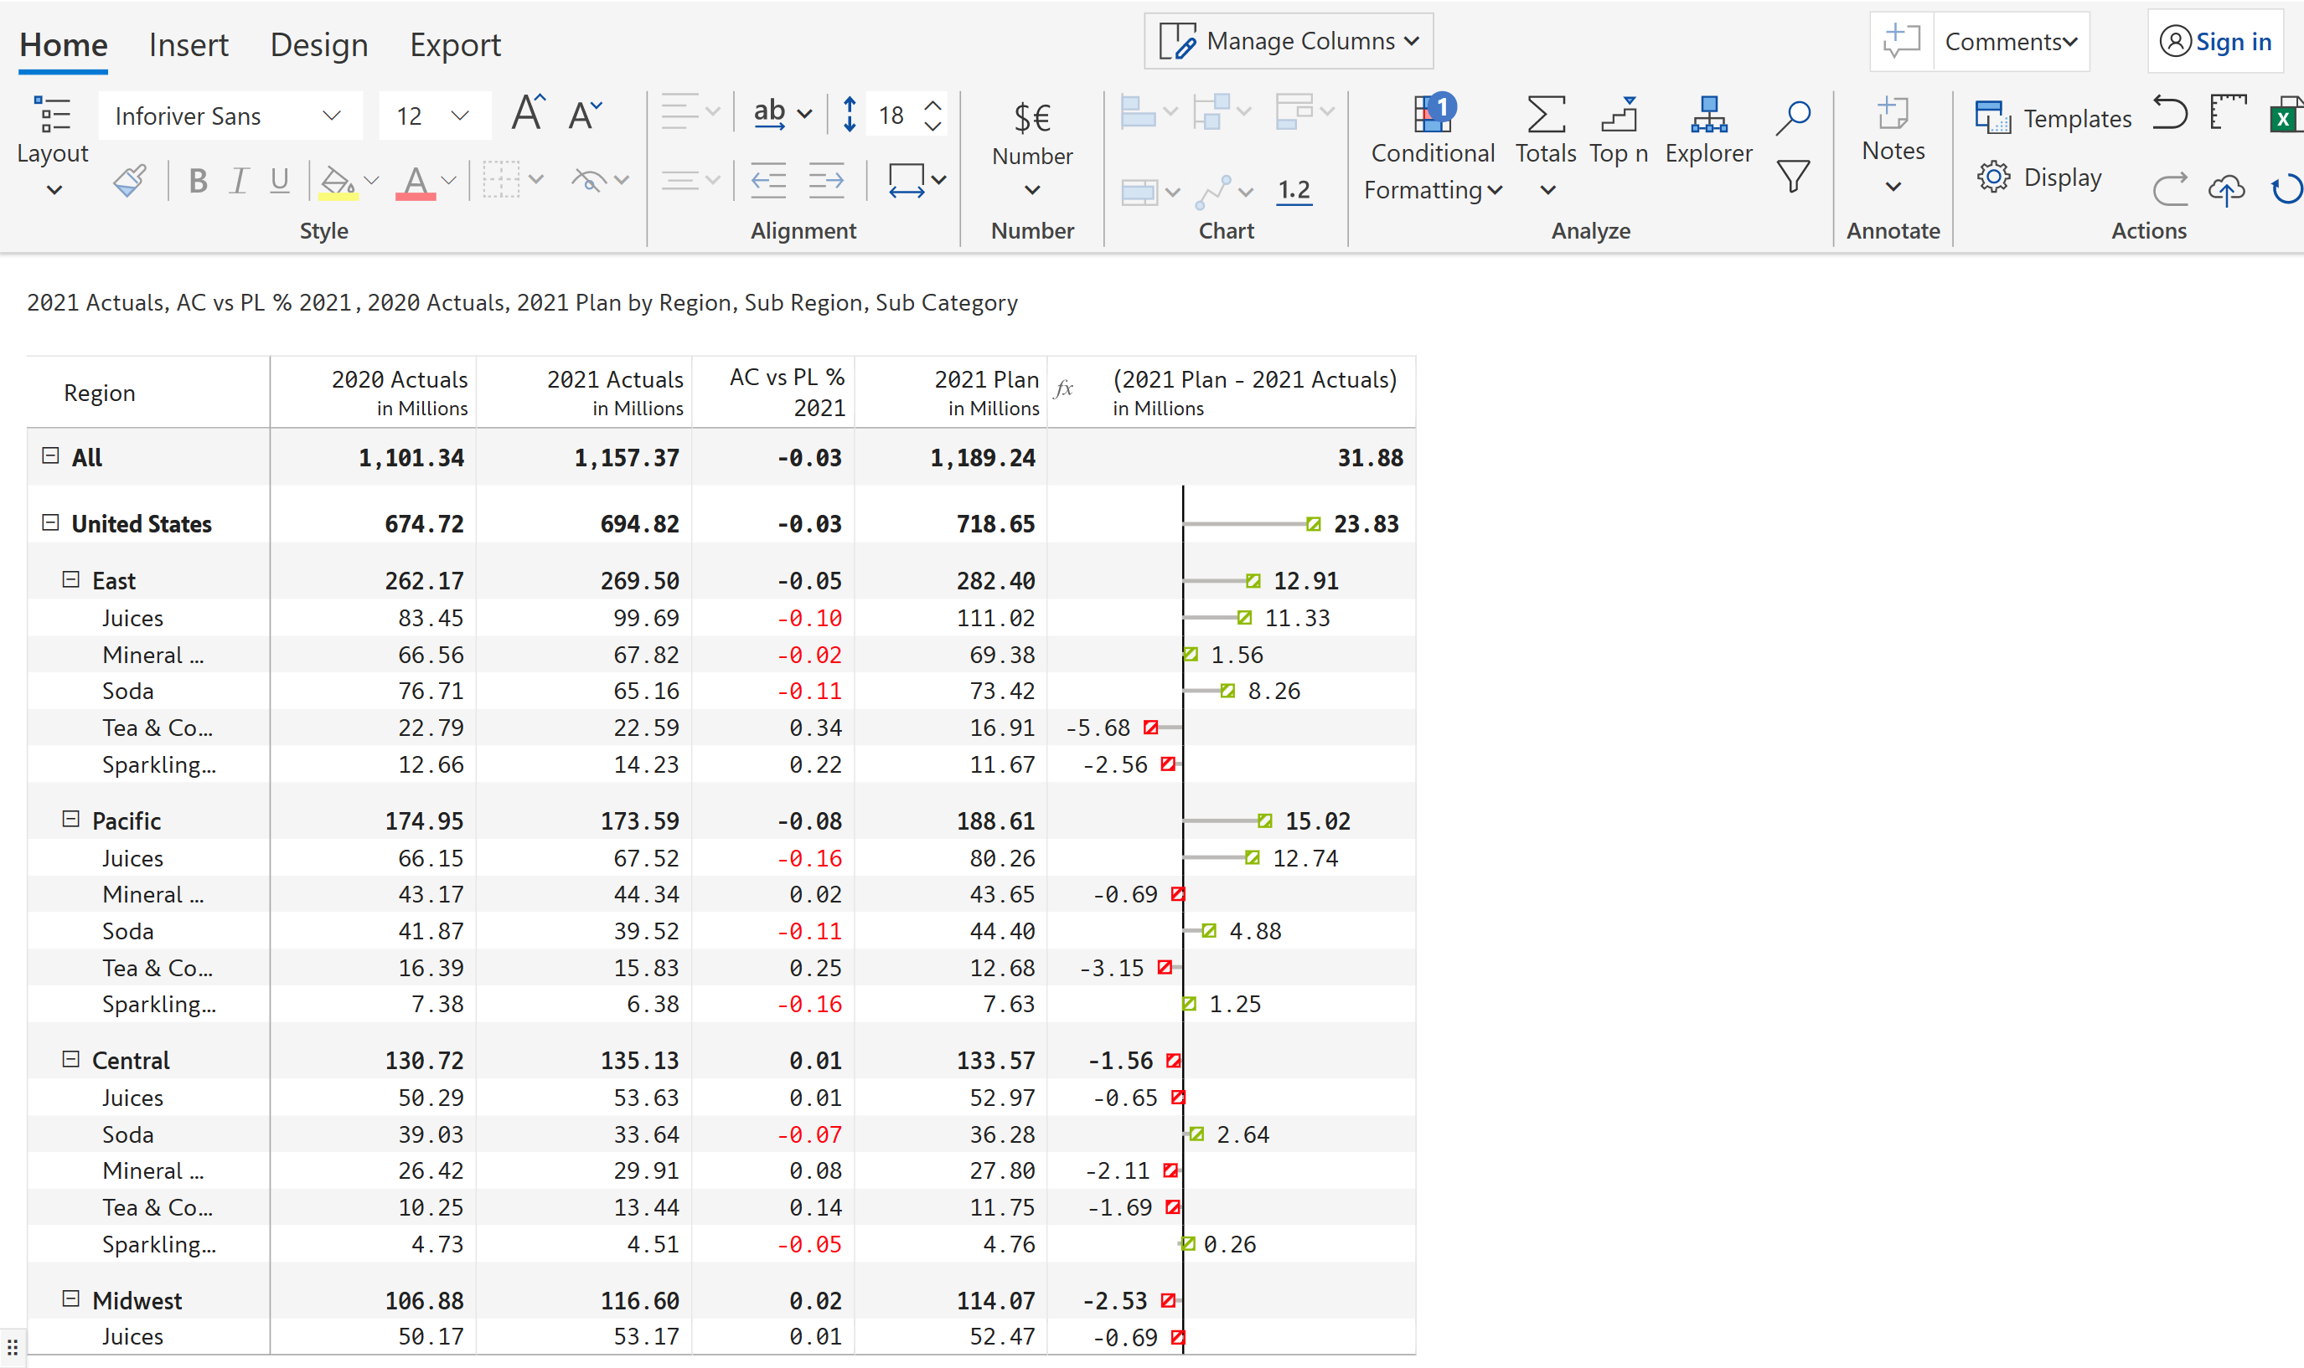This screenshot has width=2304, height=1368.
Task: Click the filter funnel icon
Action: tap(1793, 177)
